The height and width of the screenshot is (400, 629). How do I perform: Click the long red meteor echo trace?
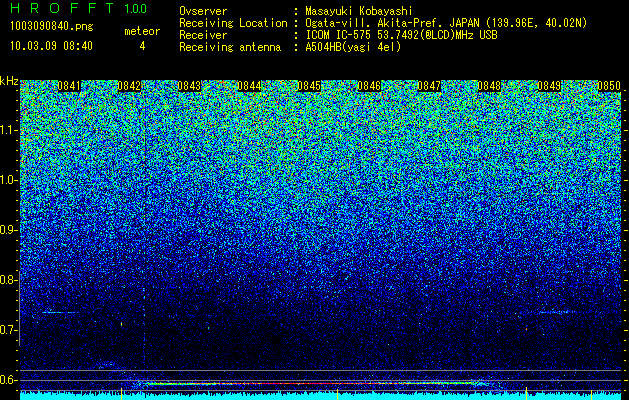click(313, 384)
